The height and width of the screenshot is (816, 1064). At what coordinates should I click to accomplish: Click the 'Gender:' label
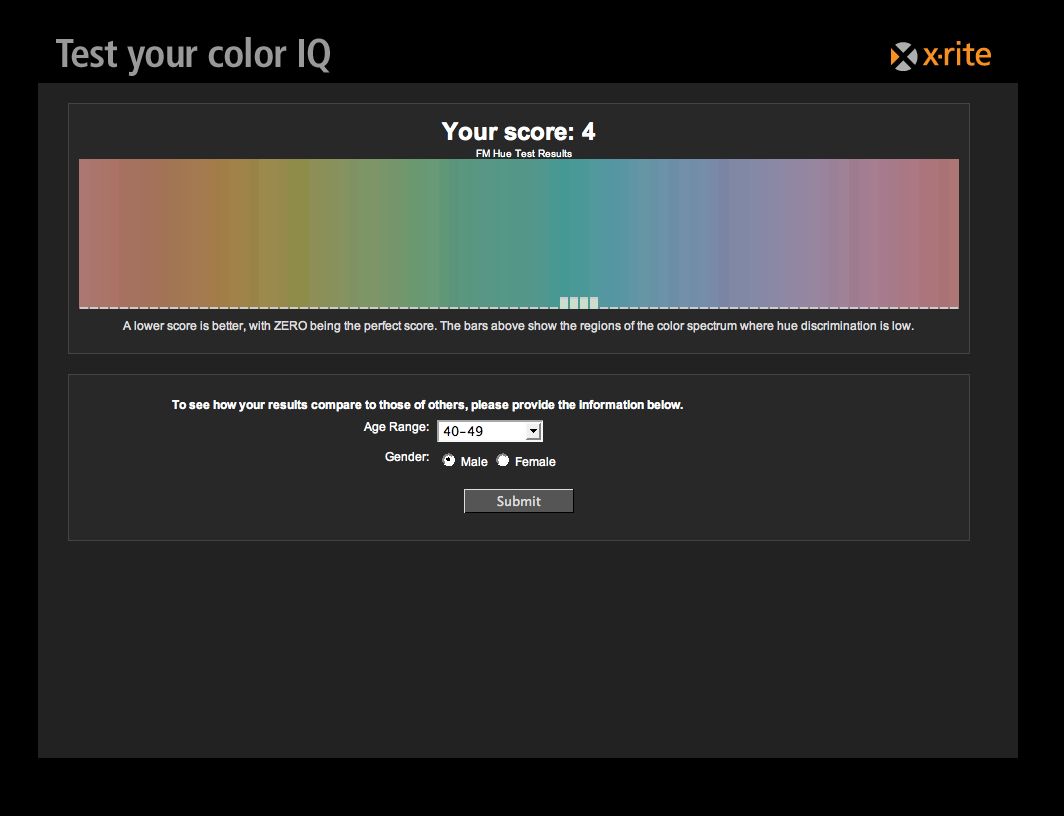tap(407, 457)
